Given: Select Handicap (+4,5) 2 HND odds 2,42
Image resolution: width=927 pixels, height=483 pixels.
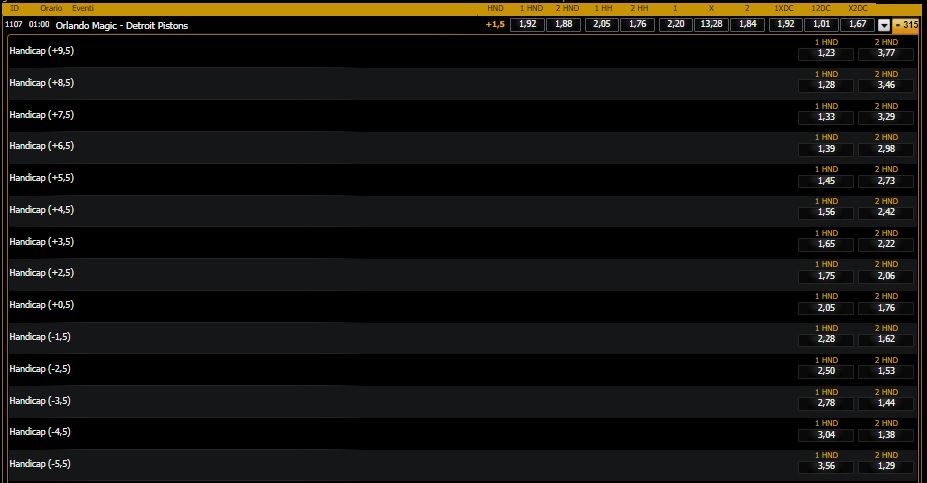Looking at the screenshot, I should [886, 212].
